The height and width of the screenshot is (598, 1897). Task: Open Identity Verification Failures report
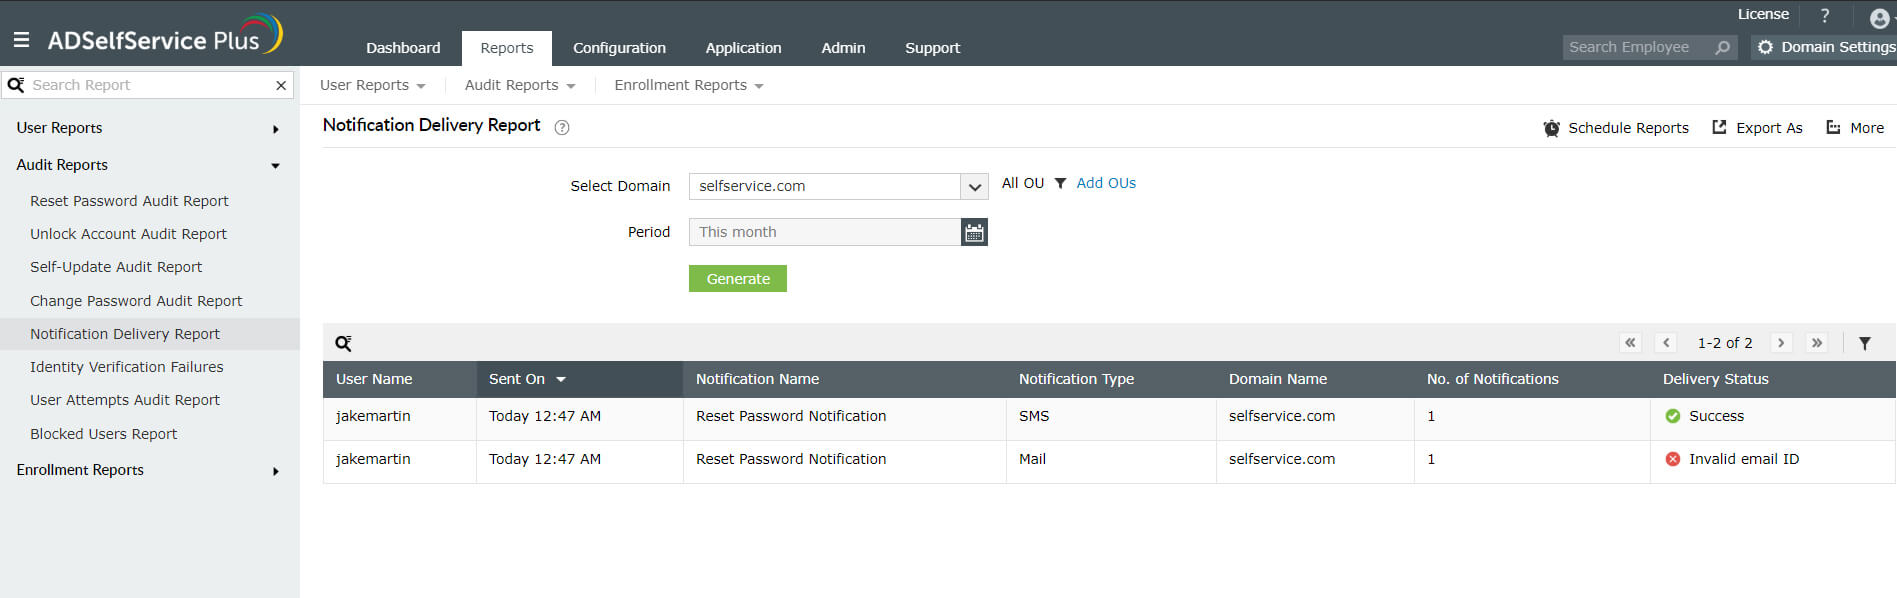[127, 367]
